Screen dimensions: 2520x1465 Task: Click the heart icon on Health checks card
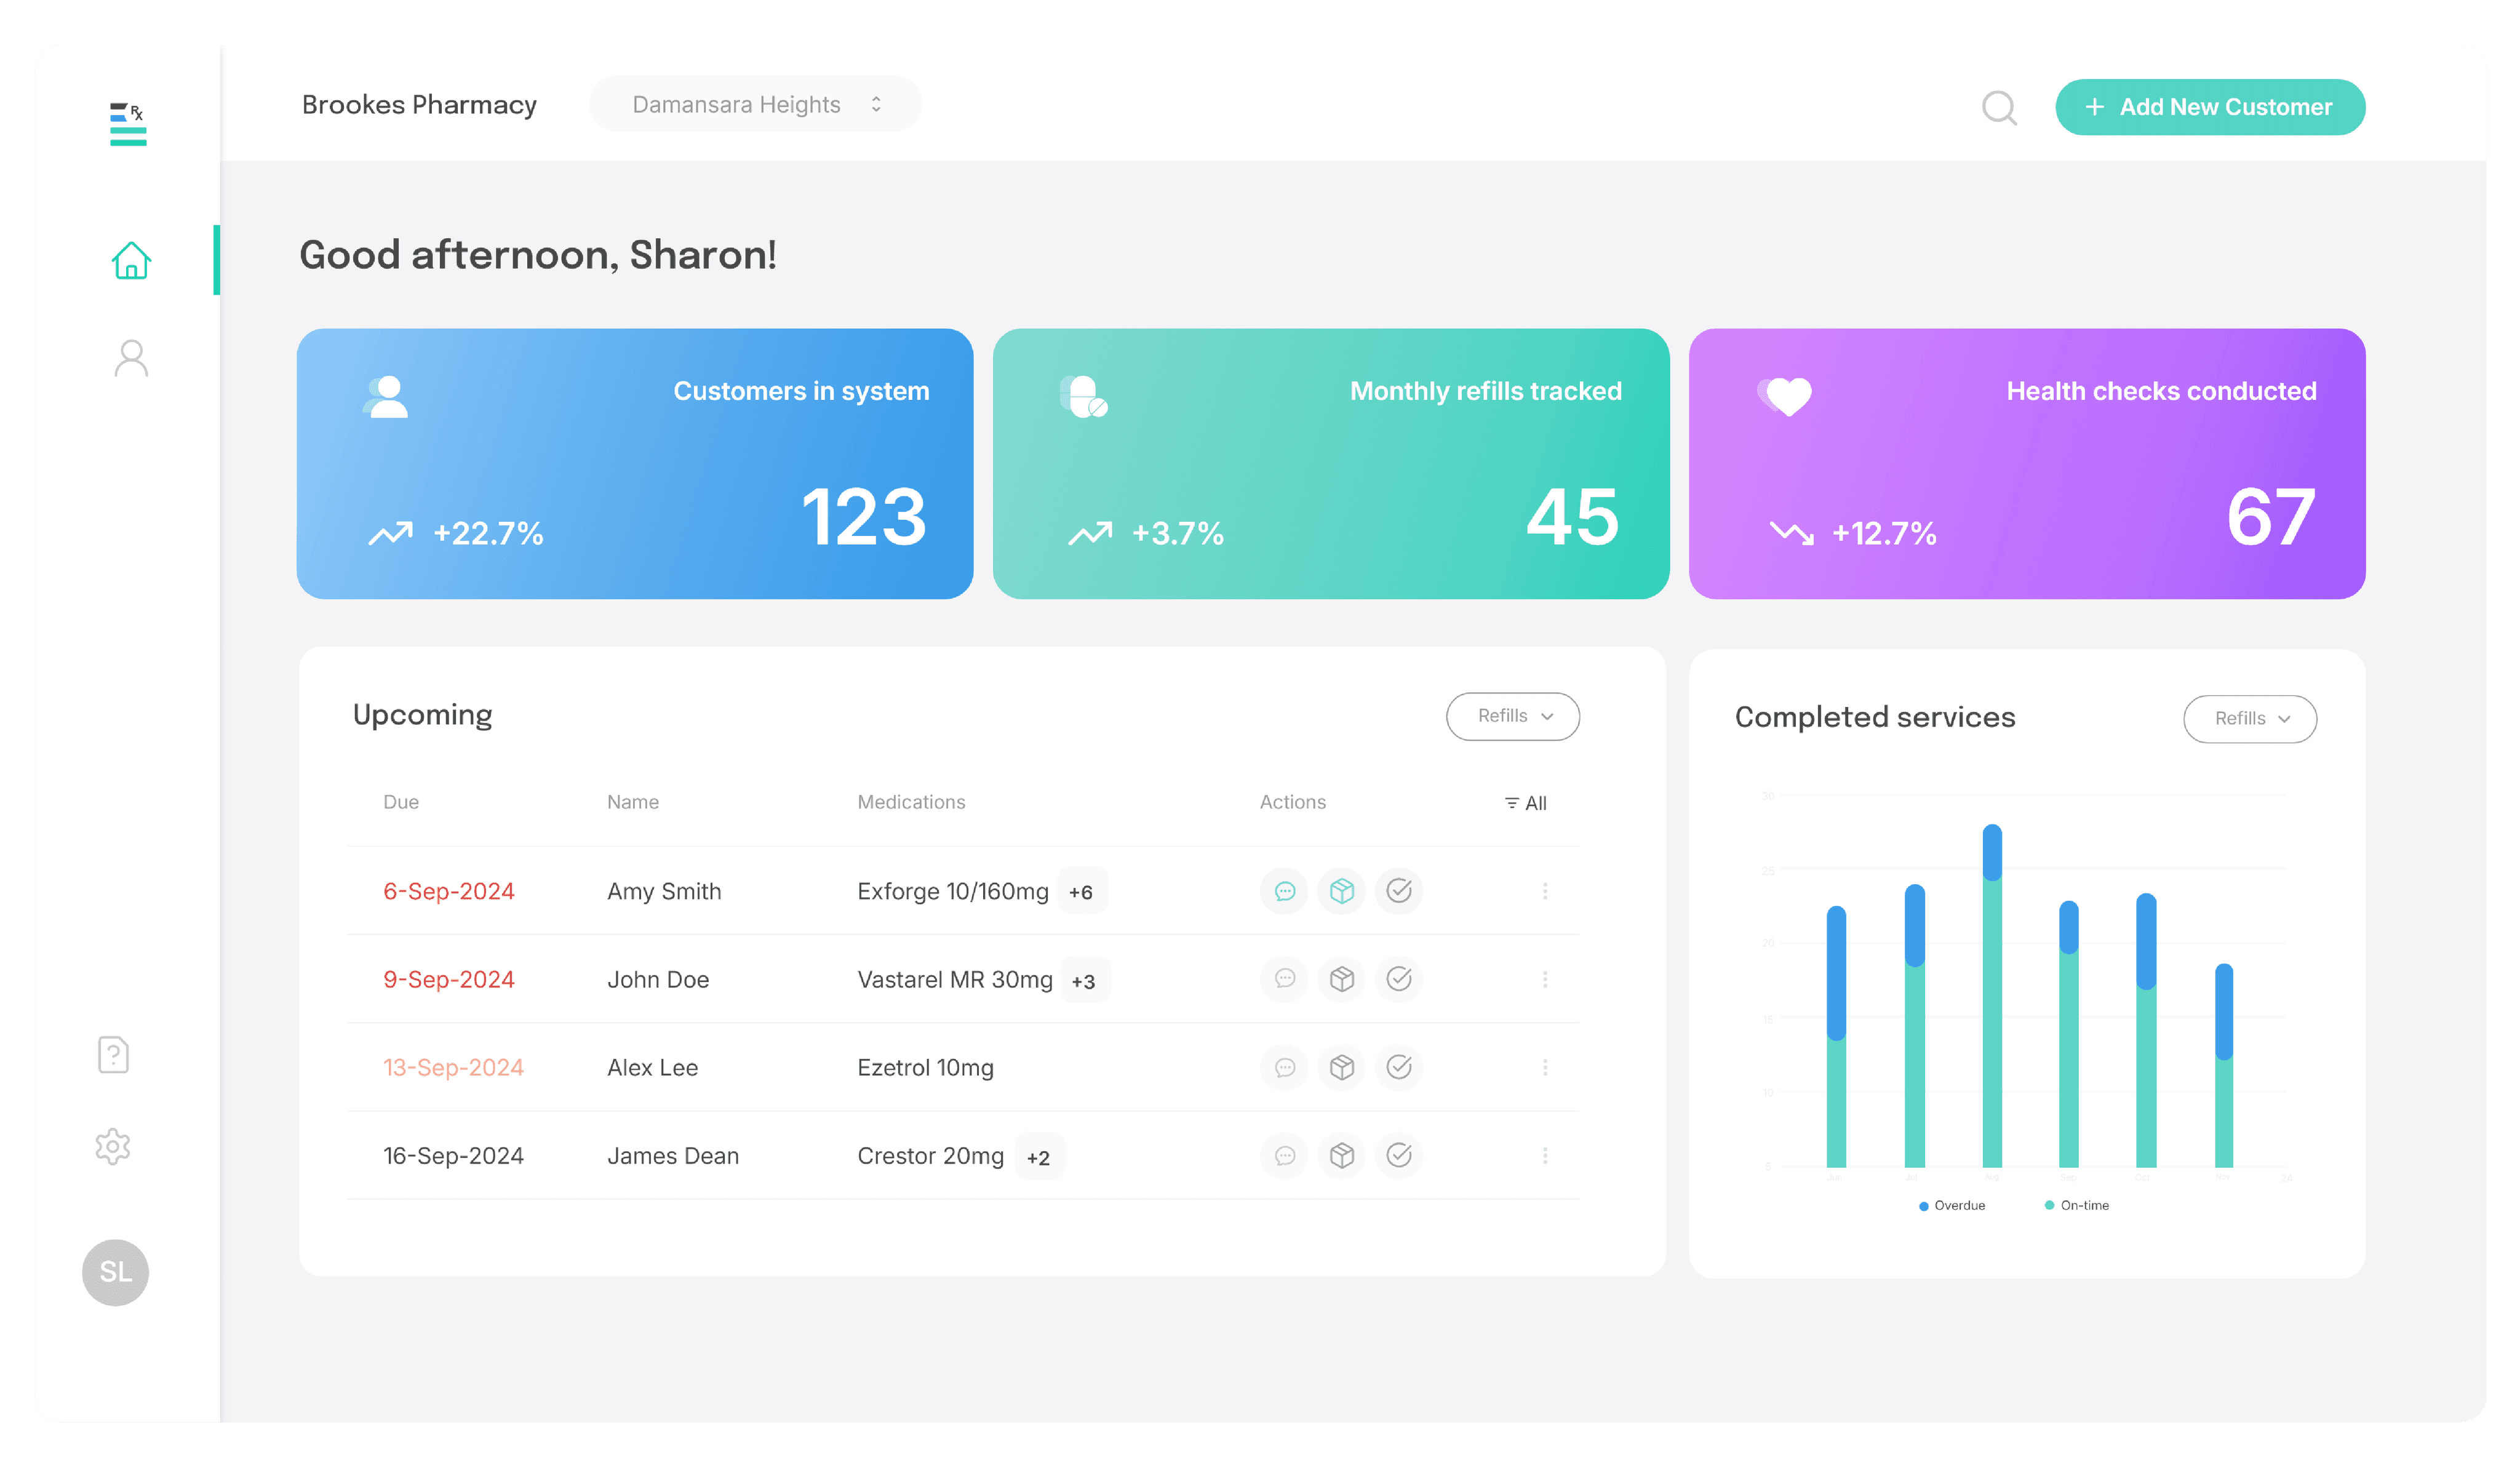click(1784, 396)
